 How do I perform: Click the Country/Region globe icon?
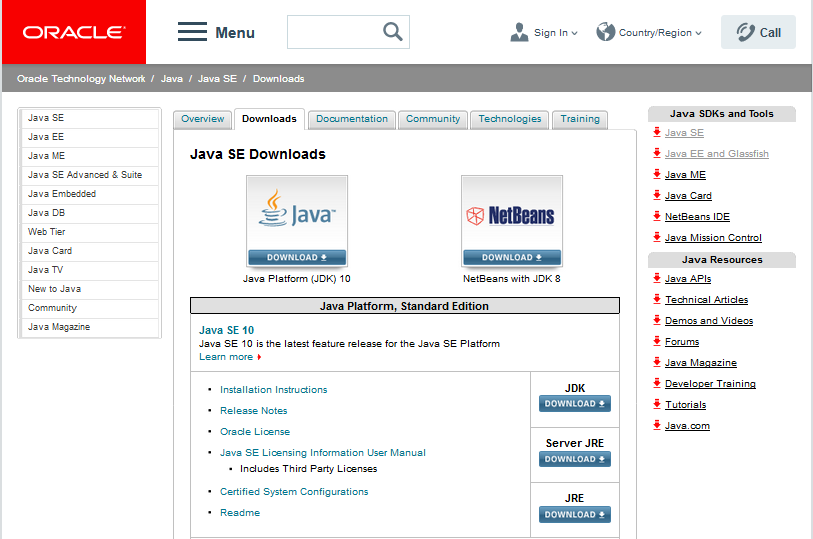pyautogui.click(x=605, y=32)
